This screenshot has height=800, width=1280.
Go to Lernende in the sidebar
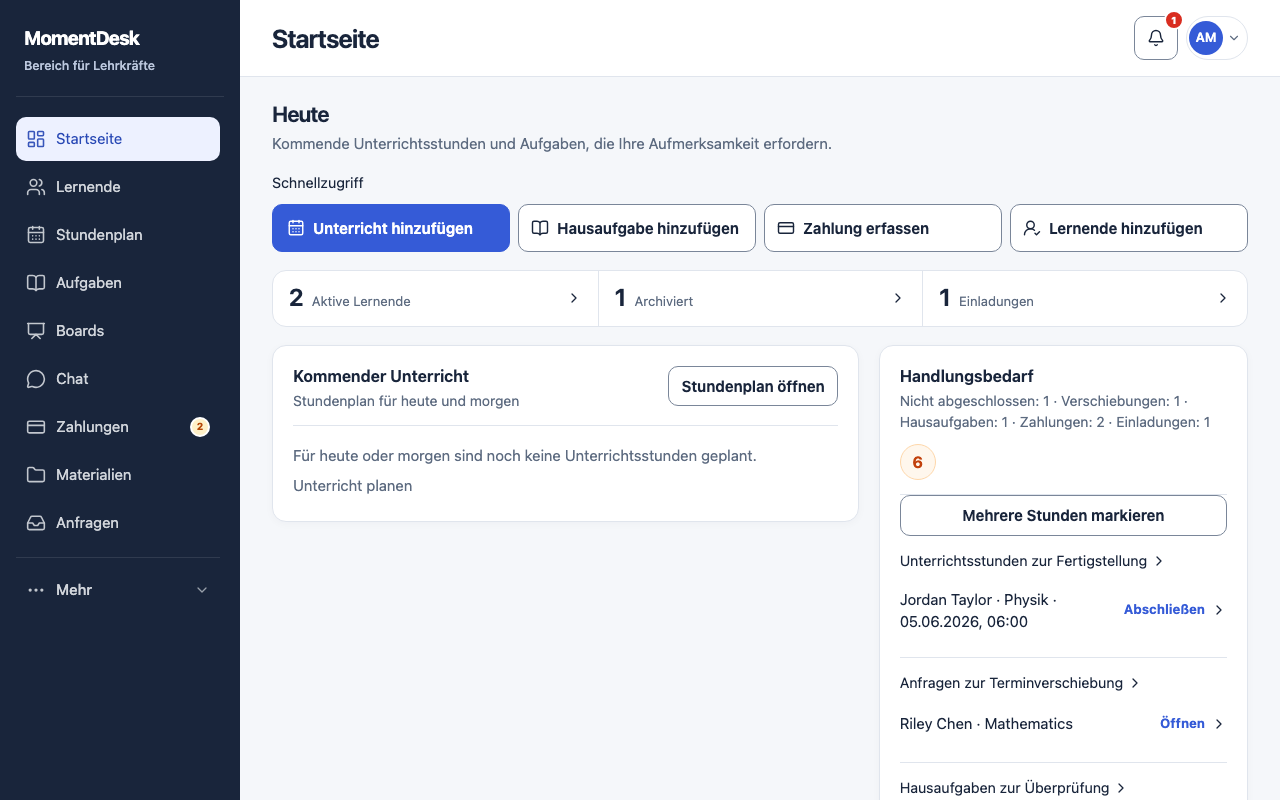pos(118,187)
